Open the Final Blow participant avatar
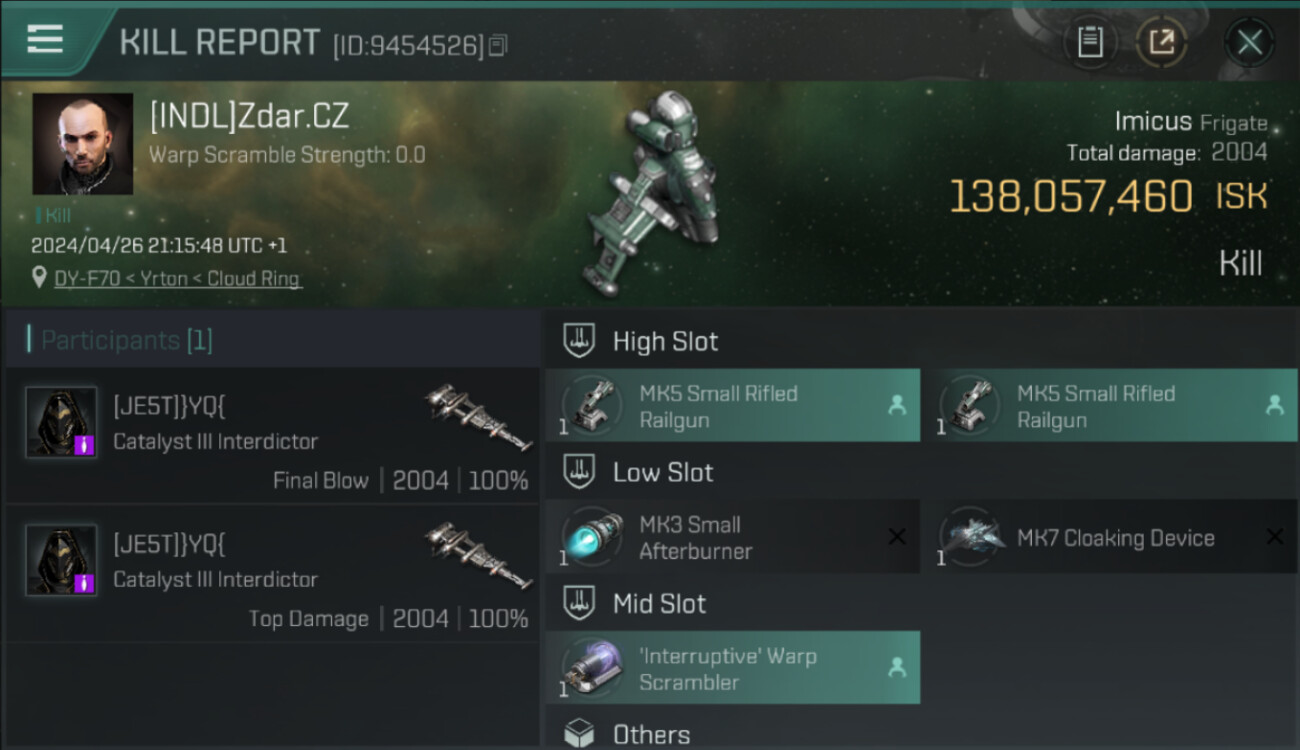This screenshot has height=750, width=1300. 61,422
